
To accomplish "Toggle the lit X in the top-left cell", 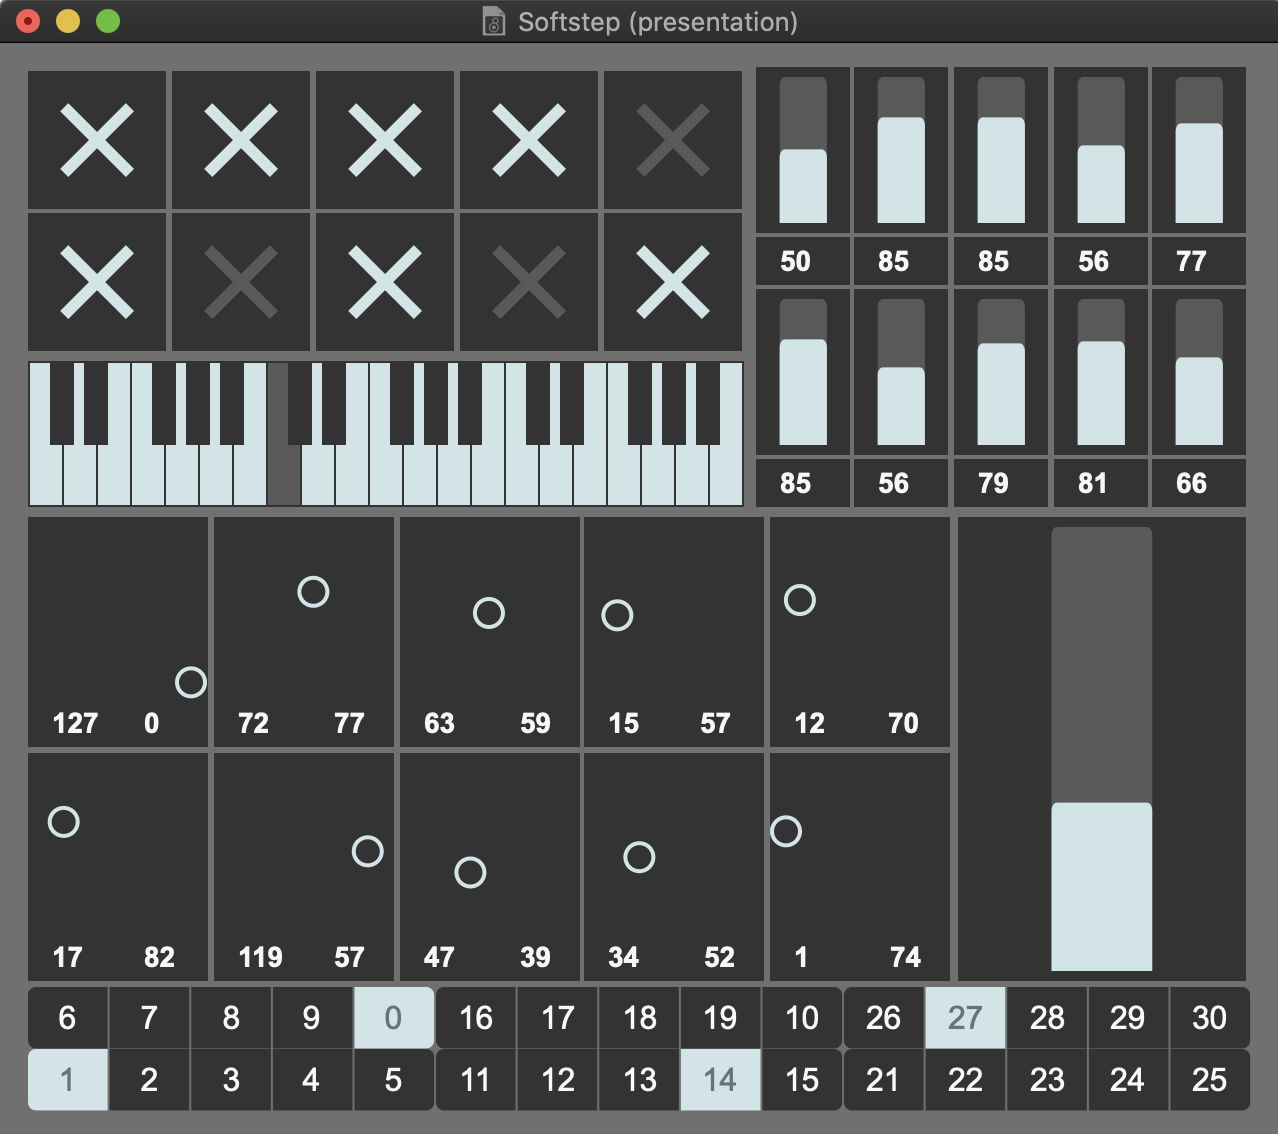I will click(x=97, y=141).
